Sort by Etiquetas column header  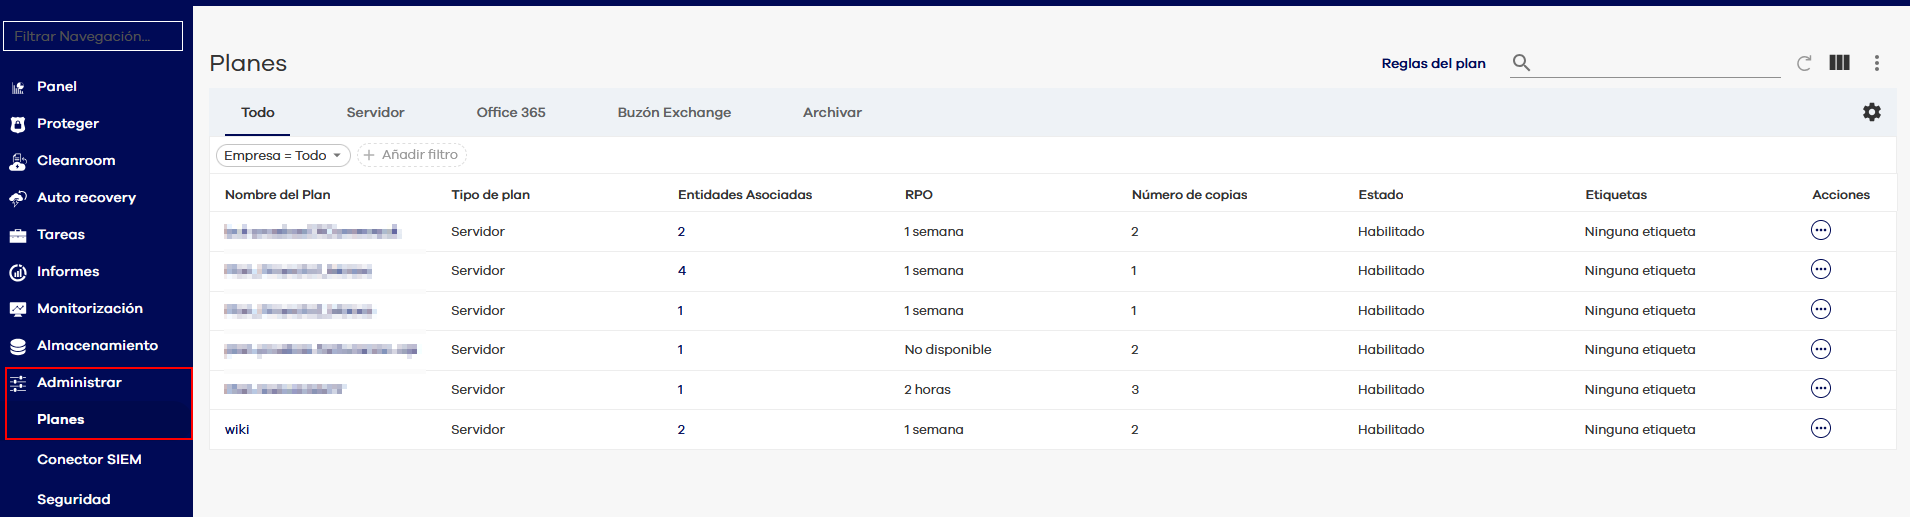coord(1615,195)
